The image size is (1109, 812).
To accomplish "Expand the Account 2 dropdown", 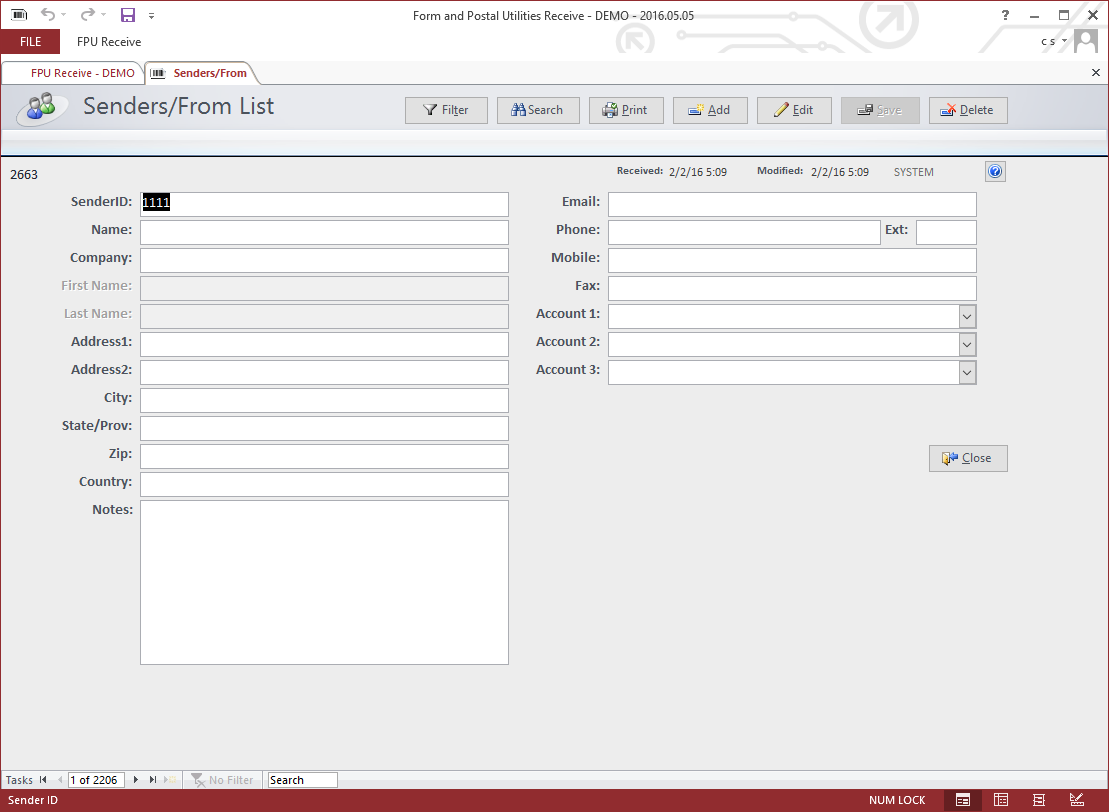I will tap(967, 344).
